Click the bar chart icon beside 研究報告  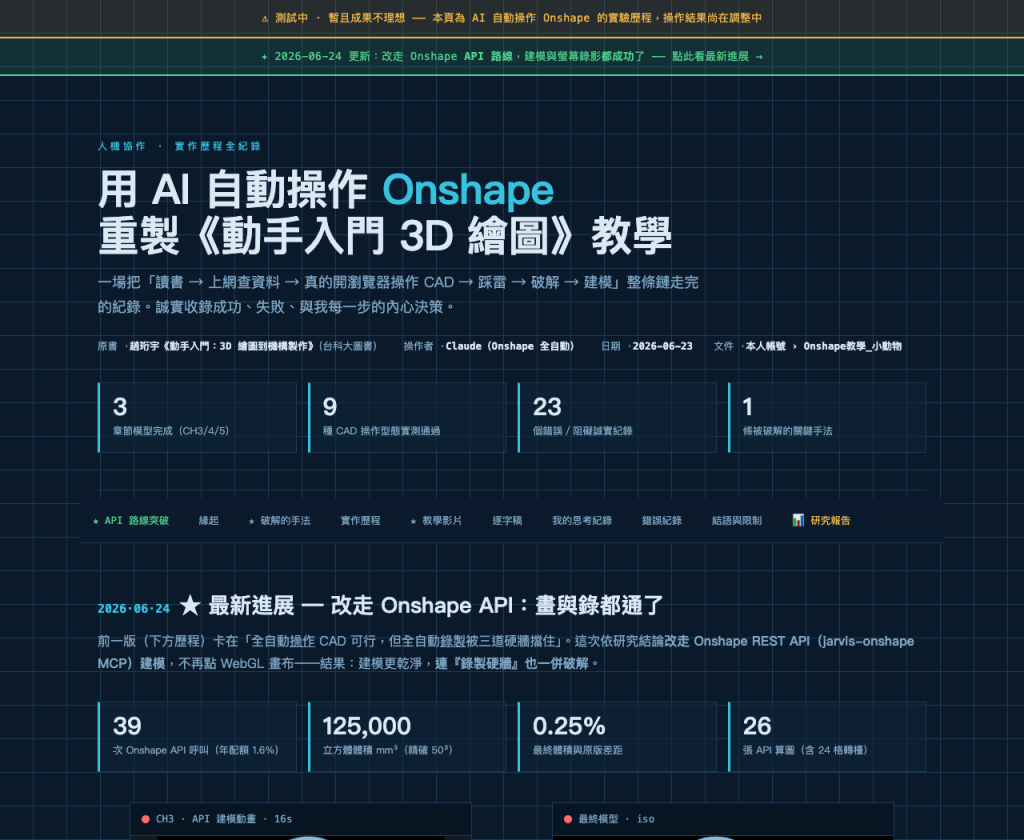point(798,520)
